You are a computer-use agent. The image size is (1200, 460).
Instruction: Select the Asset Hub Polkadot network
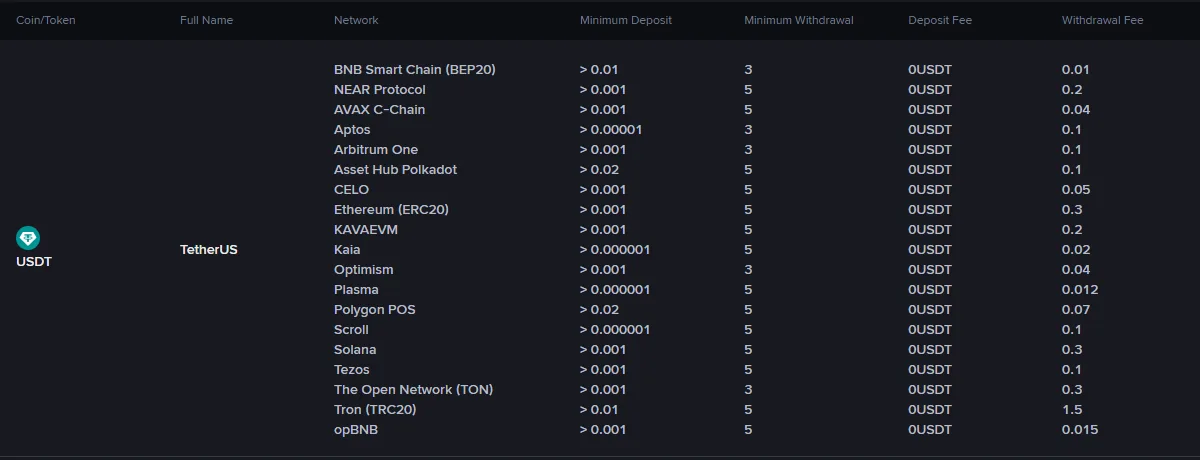click(395, 170)
